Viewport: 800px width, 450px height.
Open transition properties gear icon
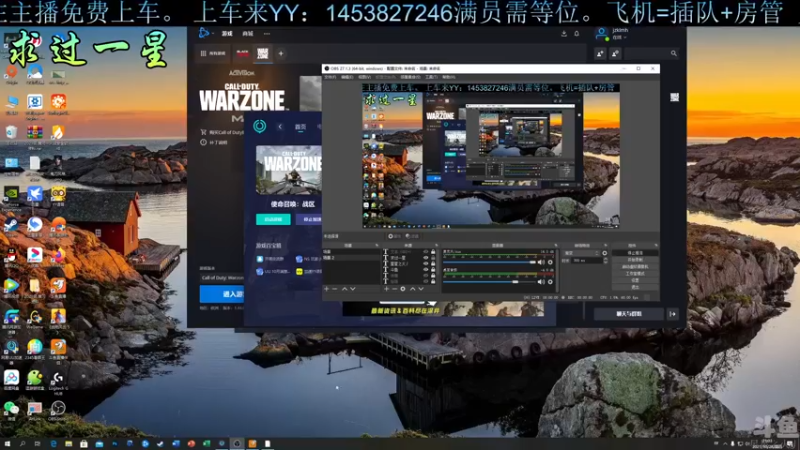pos(605,253)
